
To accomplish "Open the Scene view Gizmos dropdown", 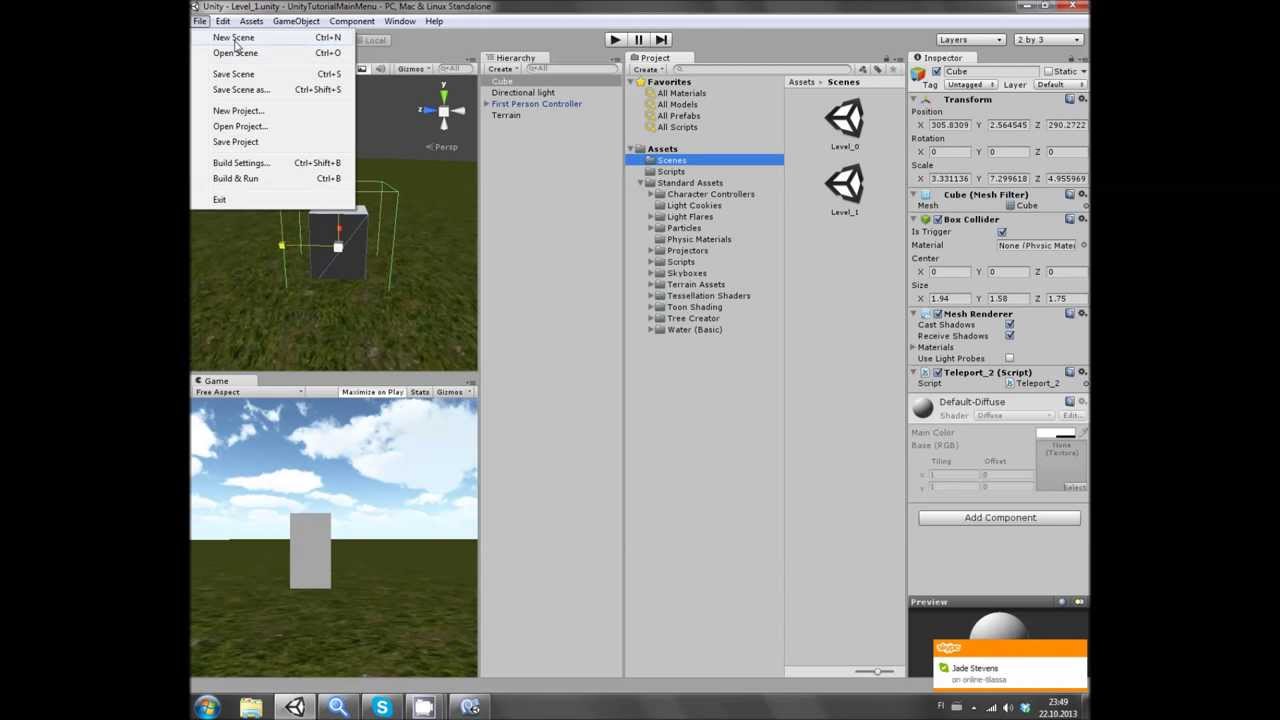I will coord(412,69).
